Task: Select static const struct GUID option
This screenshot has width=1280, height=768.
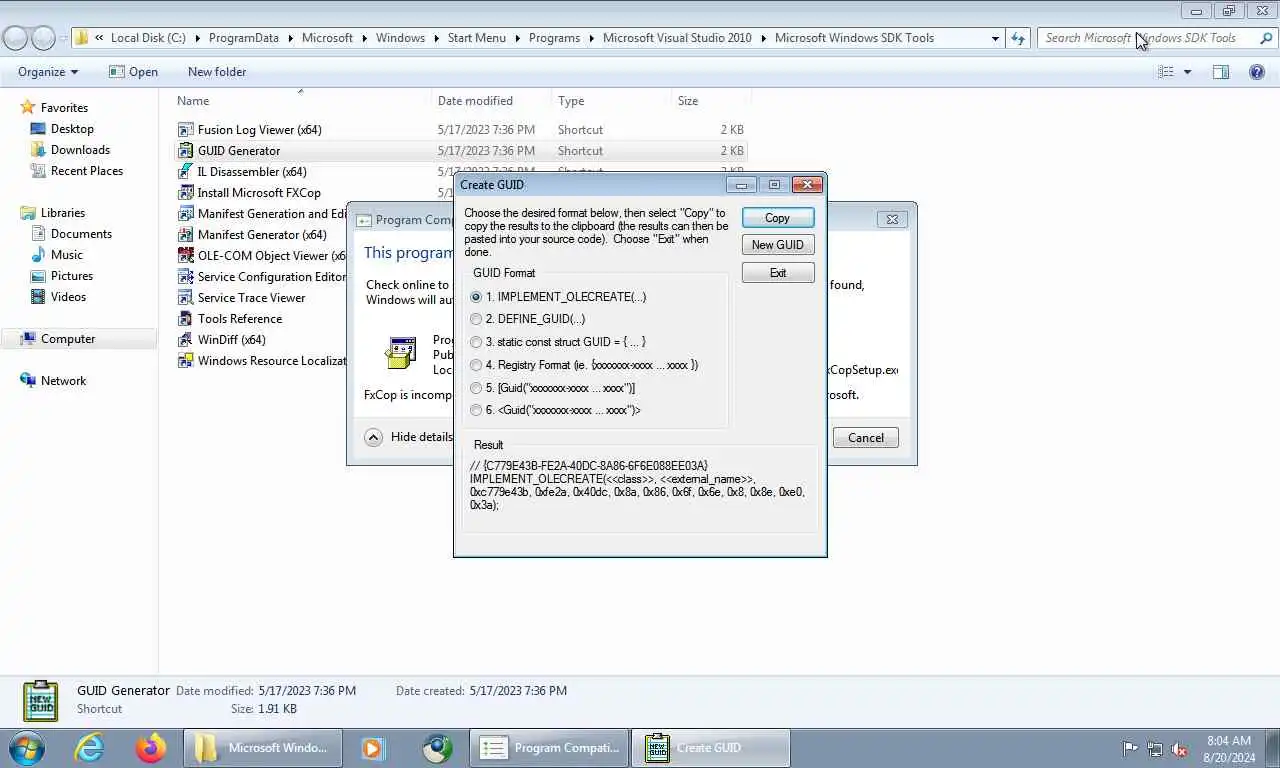Action: pyautogui.click(x=476, y=342)
